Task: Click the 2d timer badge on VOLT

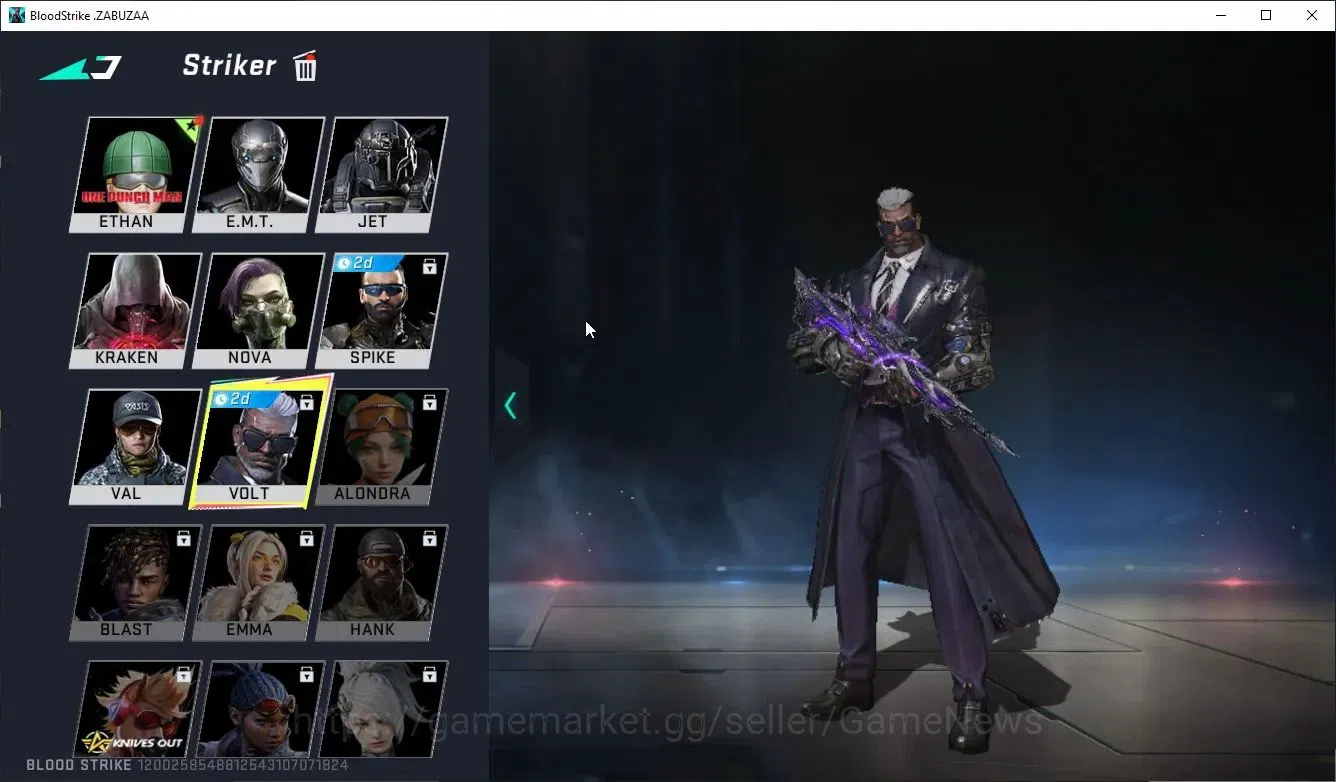Action: 244,399
